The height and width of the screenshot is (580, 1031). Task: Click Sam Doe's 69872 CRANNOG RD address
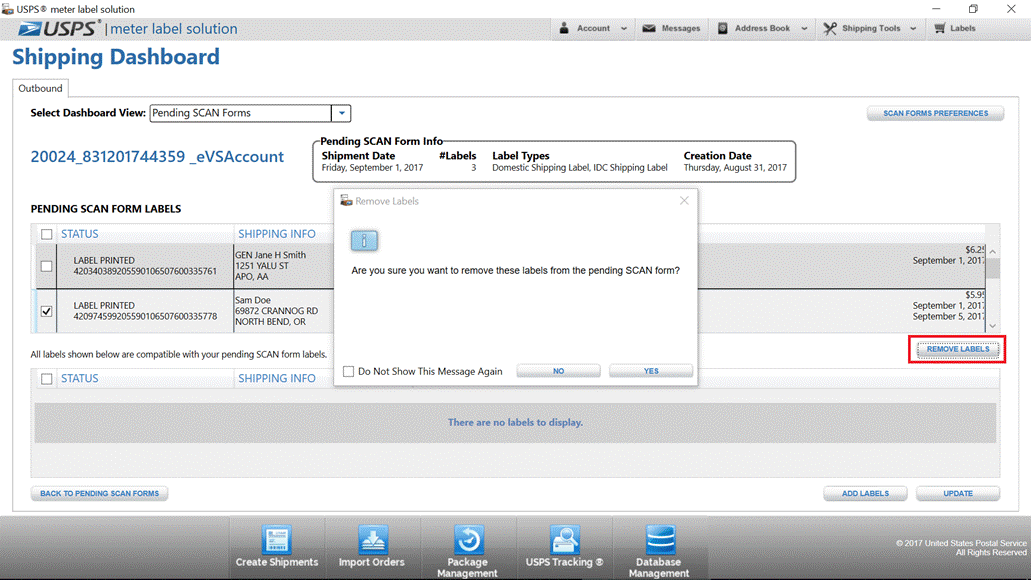coord(276,311)
